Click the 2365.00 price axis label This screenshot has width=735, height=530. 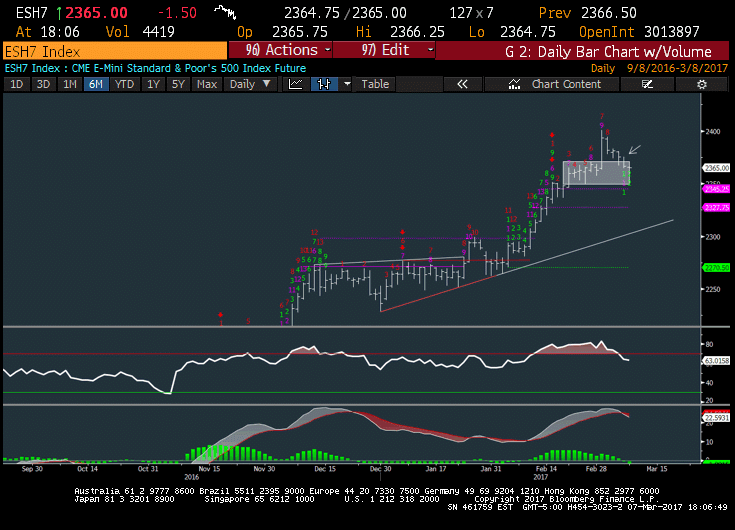point(717,168)
